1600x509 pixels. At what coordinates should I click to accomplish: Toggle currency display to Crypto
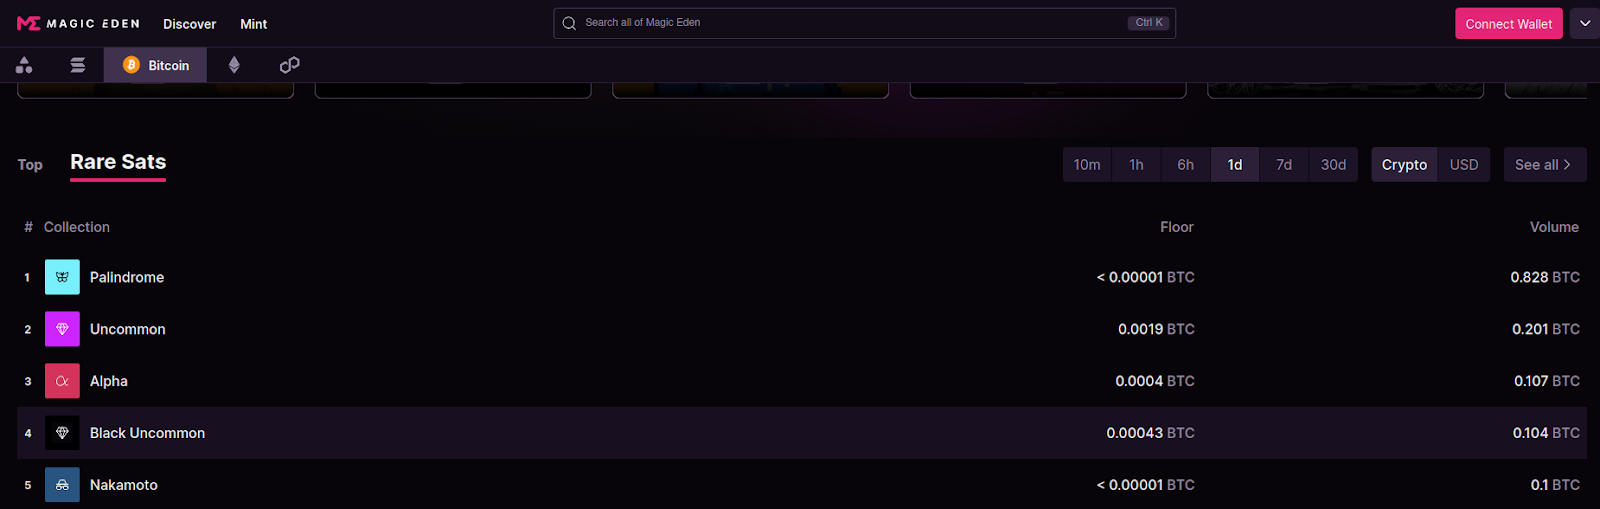tap(1404, 165)
